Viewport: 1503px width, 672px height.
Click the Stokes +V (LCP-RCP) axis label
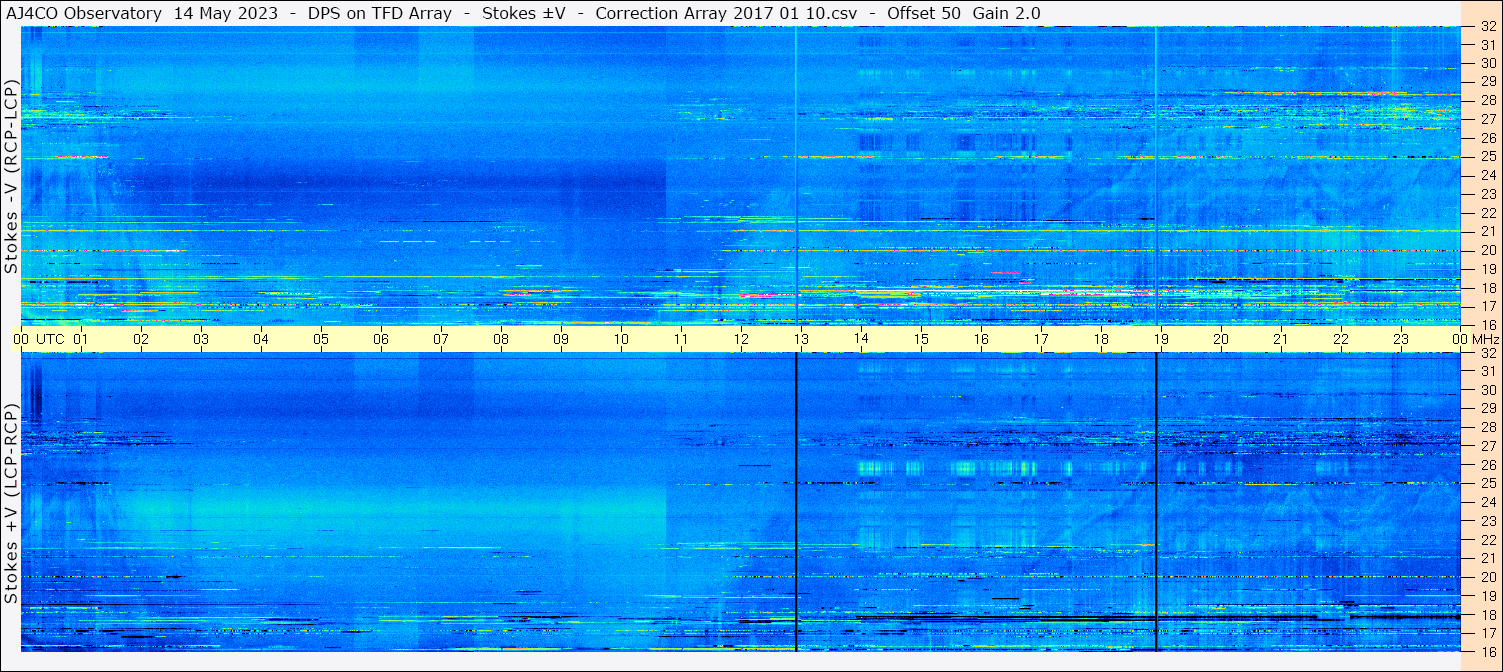click(x=11, y=503)
